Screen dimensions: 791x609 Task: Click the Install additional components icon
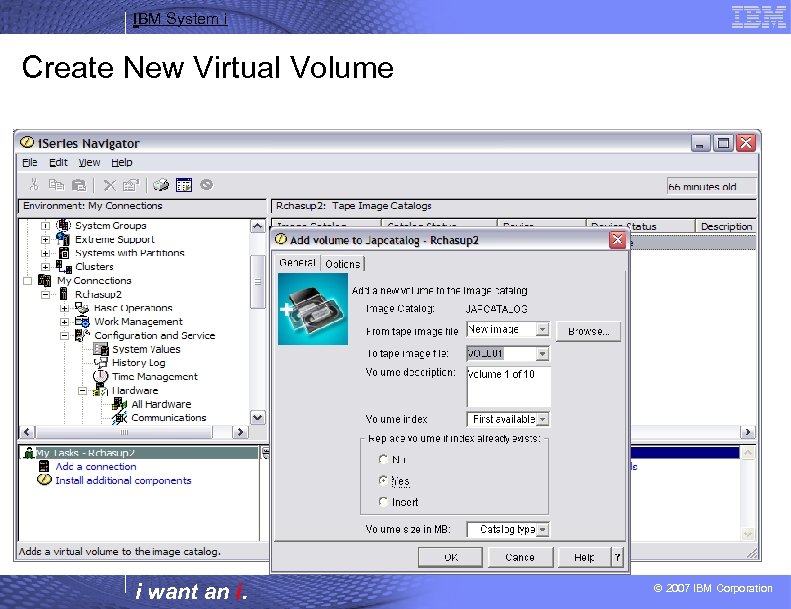[44, 480]
